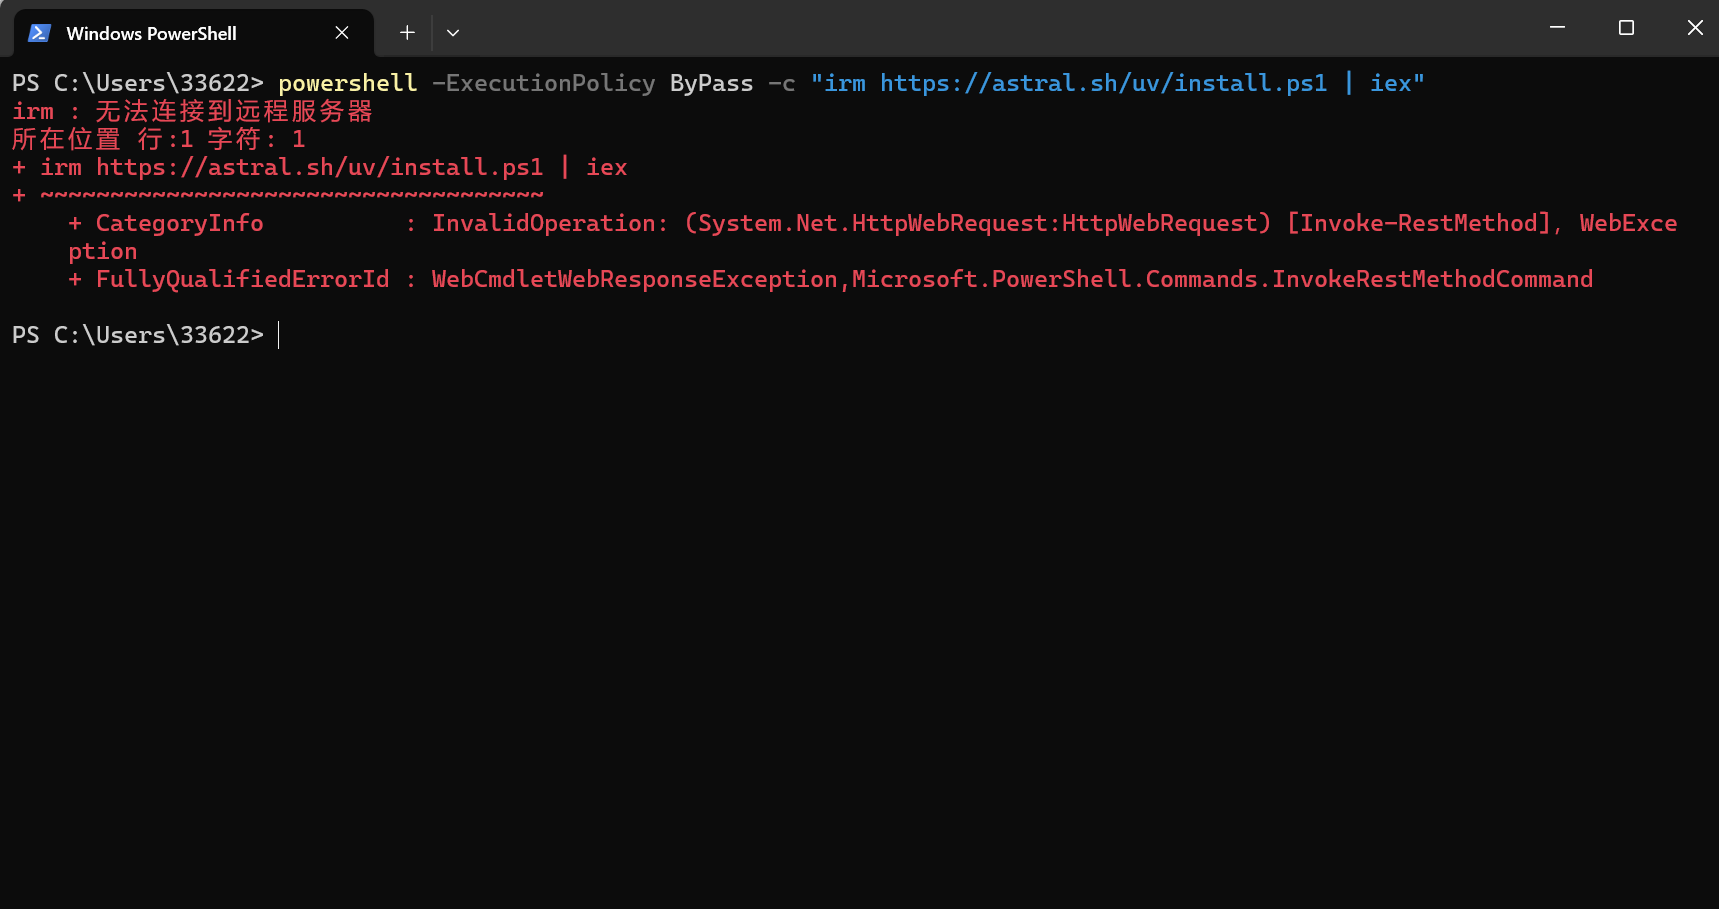Click the FullyQualifiedErrorId error label
Screen dimensions: 1719x909
pos(242,279)
